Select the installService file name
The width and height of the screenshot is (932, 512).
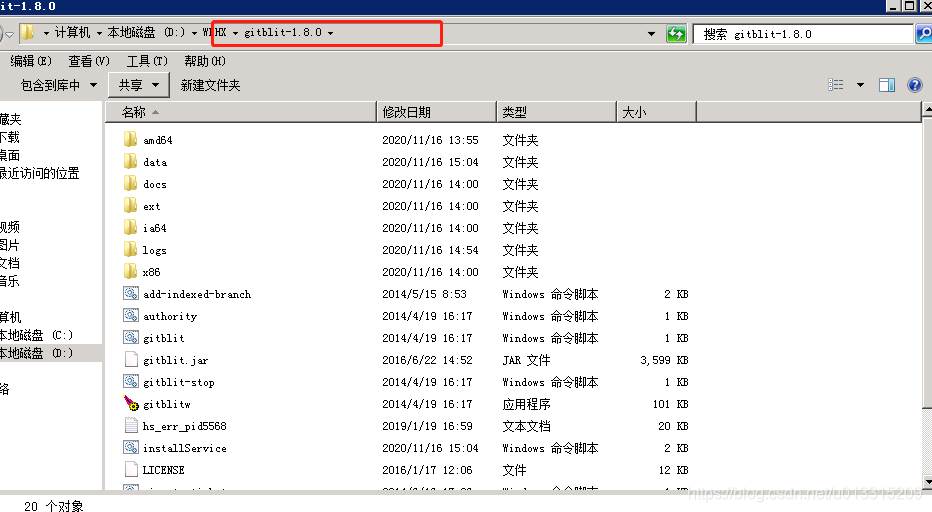(184, 448)
